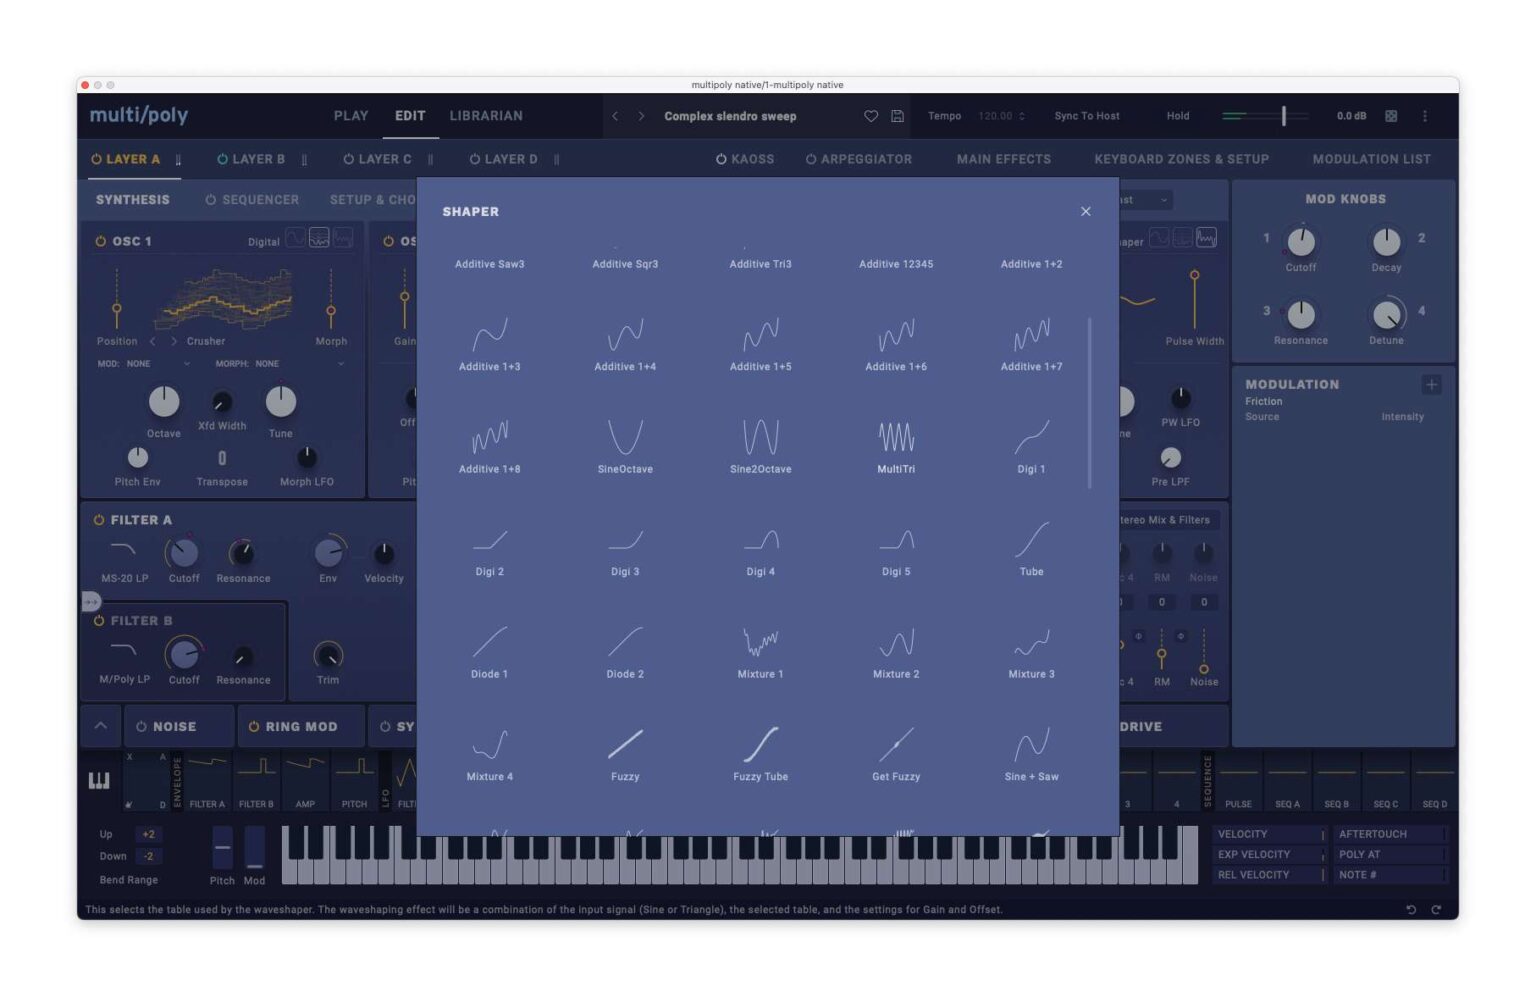This screenshot has width=1536, height=997.
Task: Choose the Digi 1 shaper curve
Action: pos(1031,446)
